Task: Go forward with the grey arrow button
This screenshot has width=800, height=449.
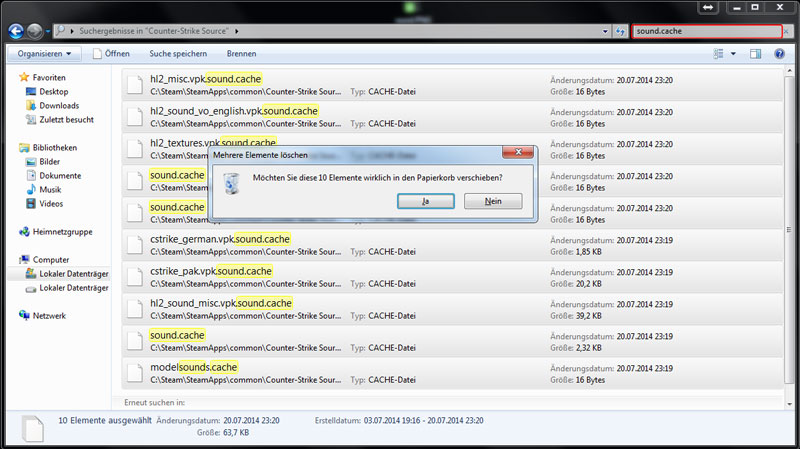Action: tap(35, 31)
